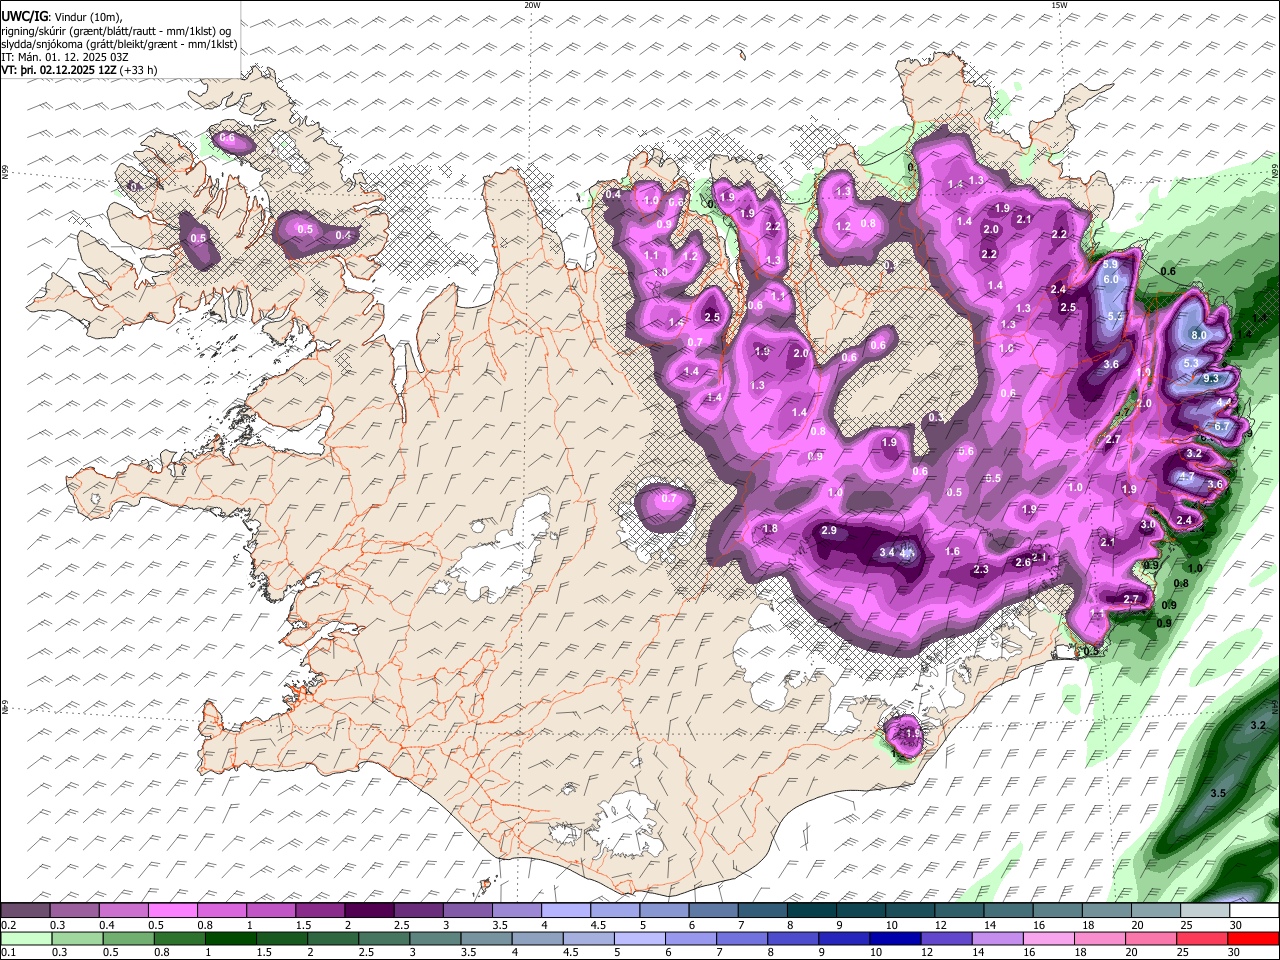The width and height of the screenshot is (1280, 960).
Task: Click the '9.3' snowfall value on the map
Action: pos(1211,379)
